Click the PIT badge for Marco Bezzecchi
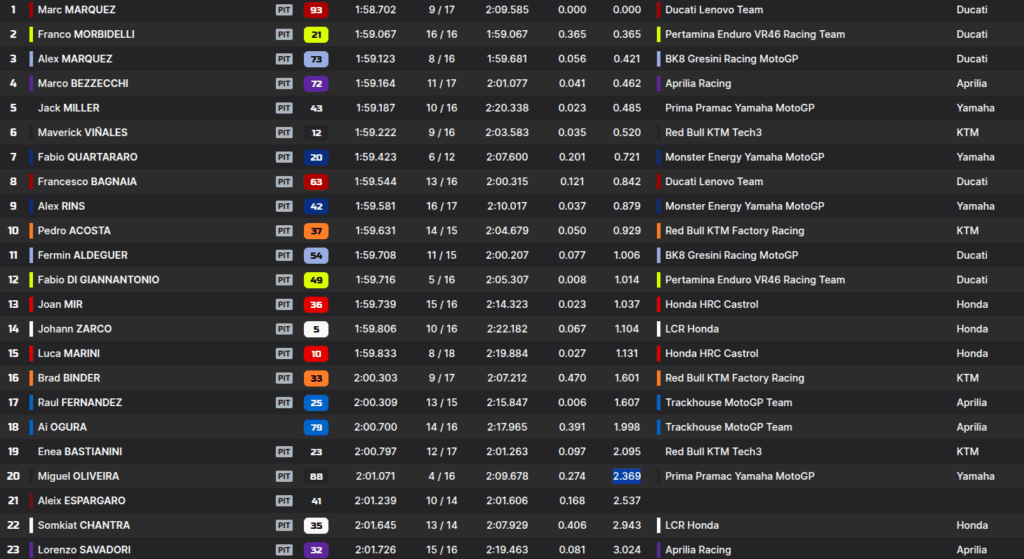This screenshot has width=1024, height=559. 284,84
